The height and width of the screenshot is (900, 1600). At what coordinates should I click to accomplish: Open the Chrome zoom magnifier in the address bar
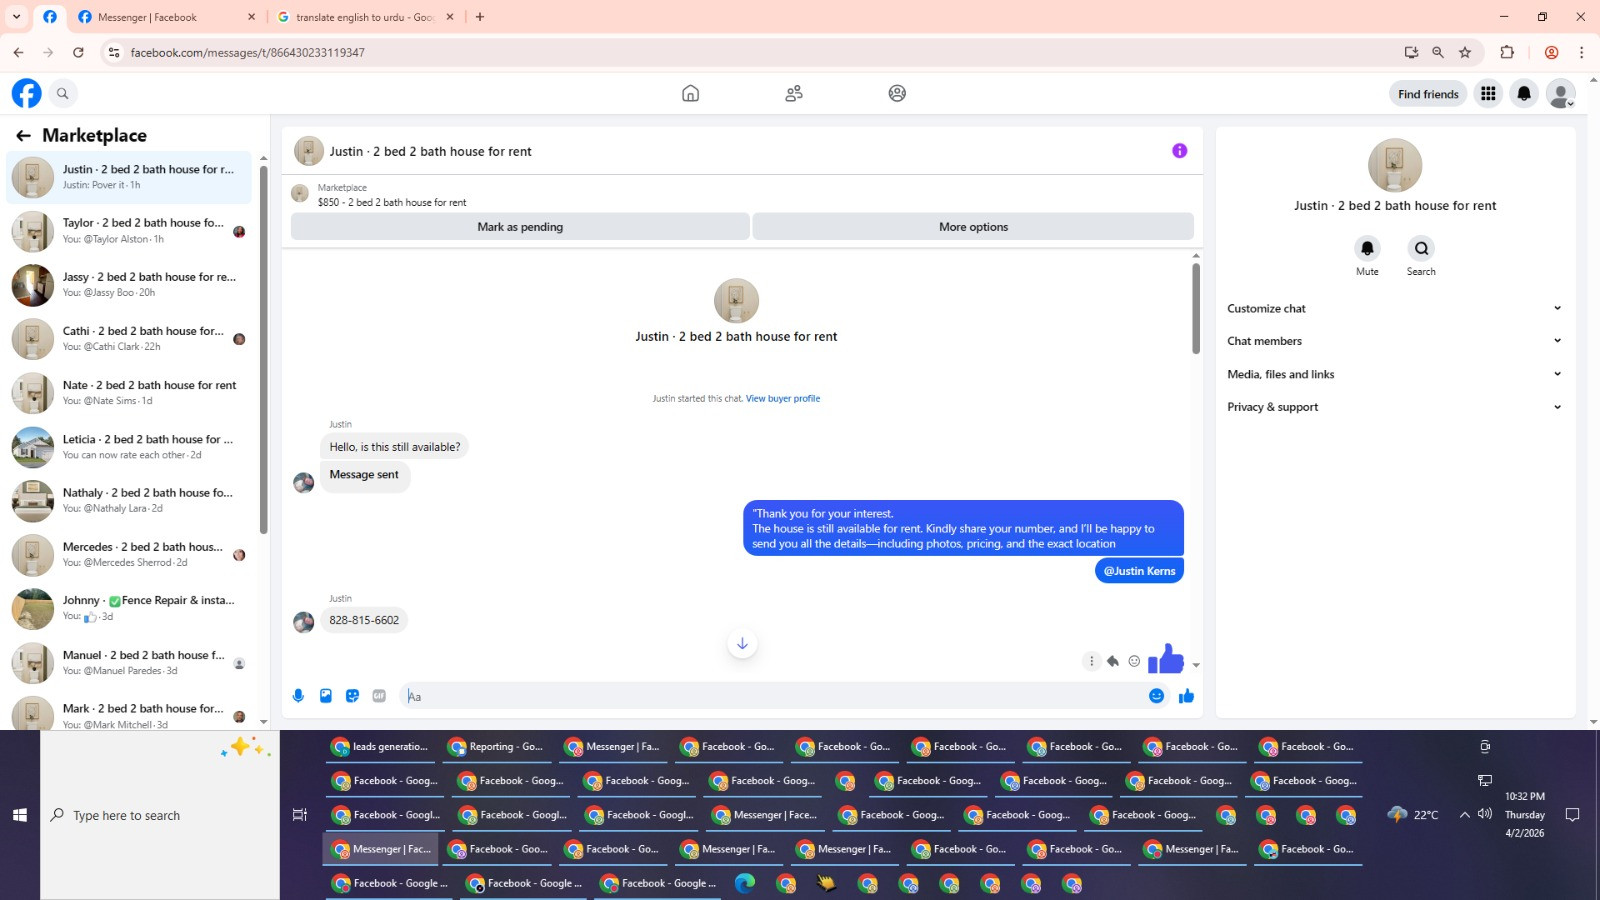[x=1438, y=52]
